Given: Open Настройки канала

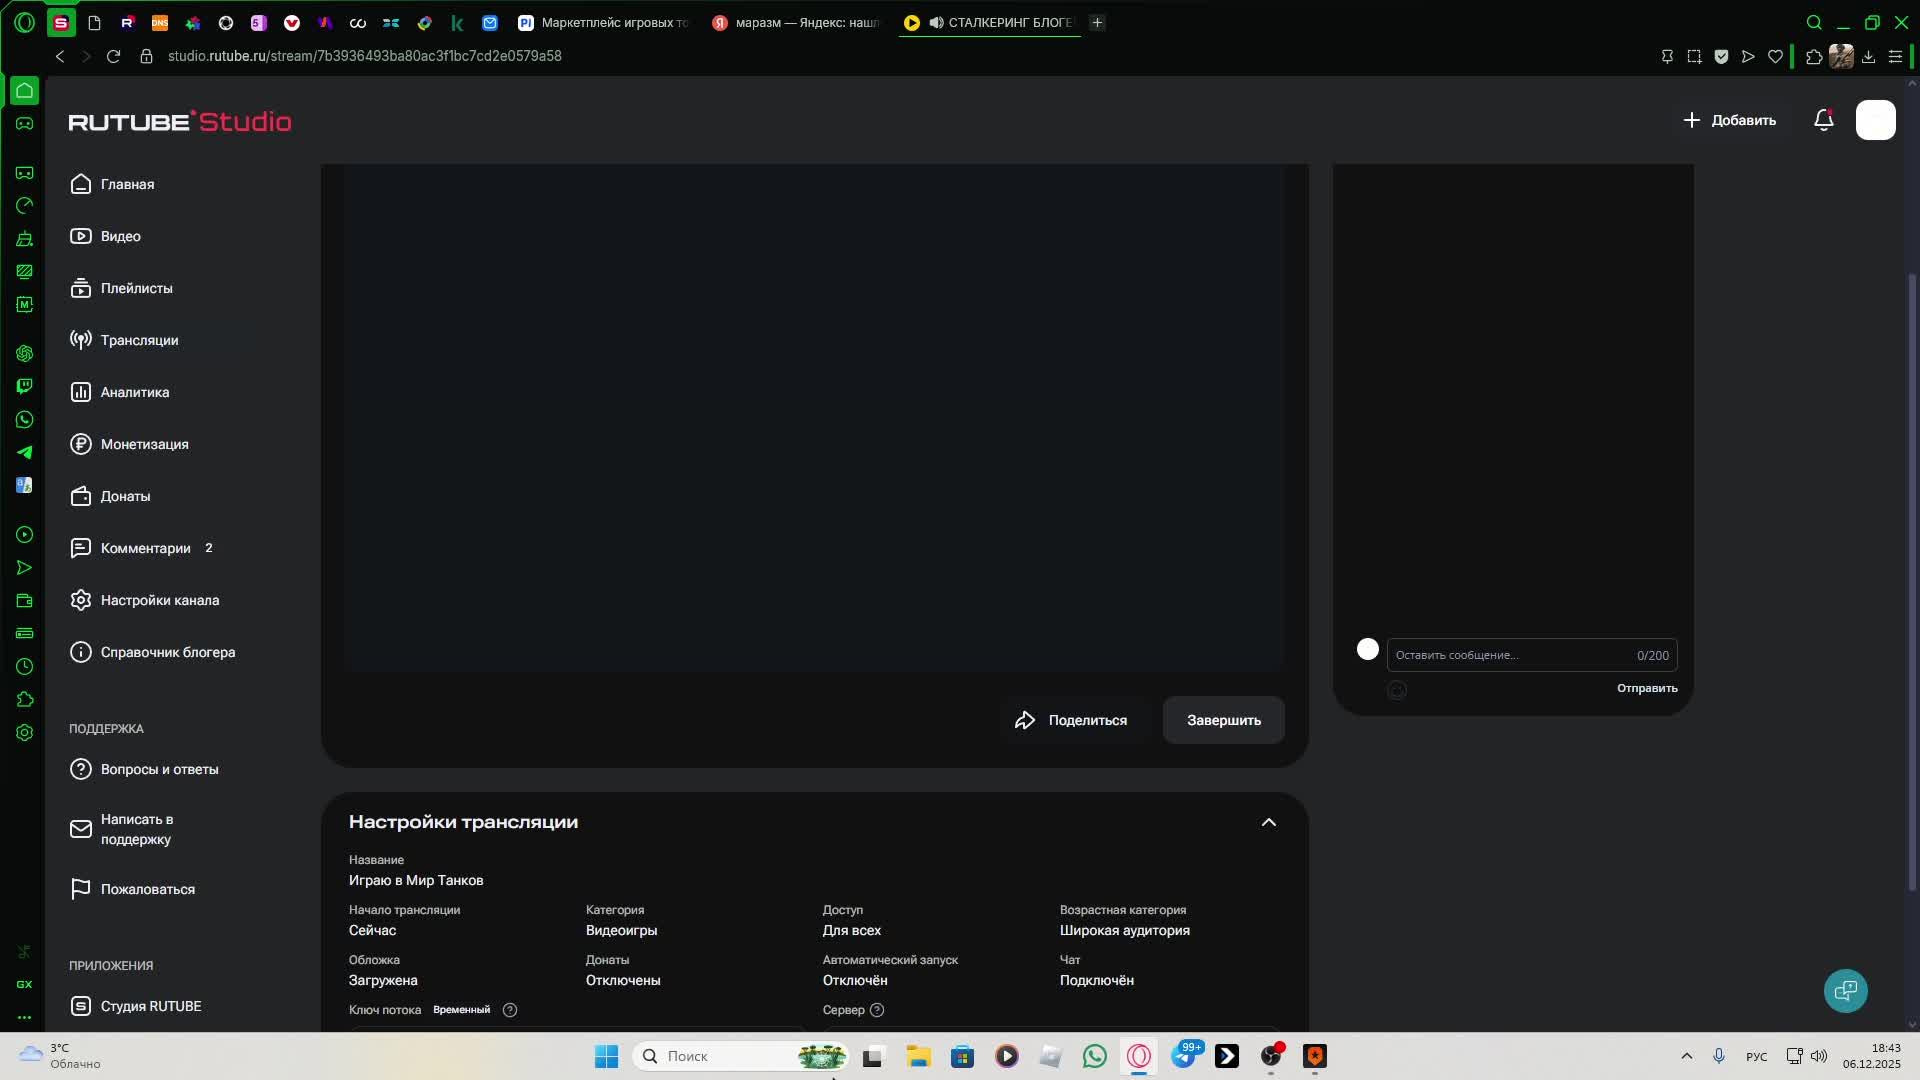Looking at the screenshot, I should point(144,600).
